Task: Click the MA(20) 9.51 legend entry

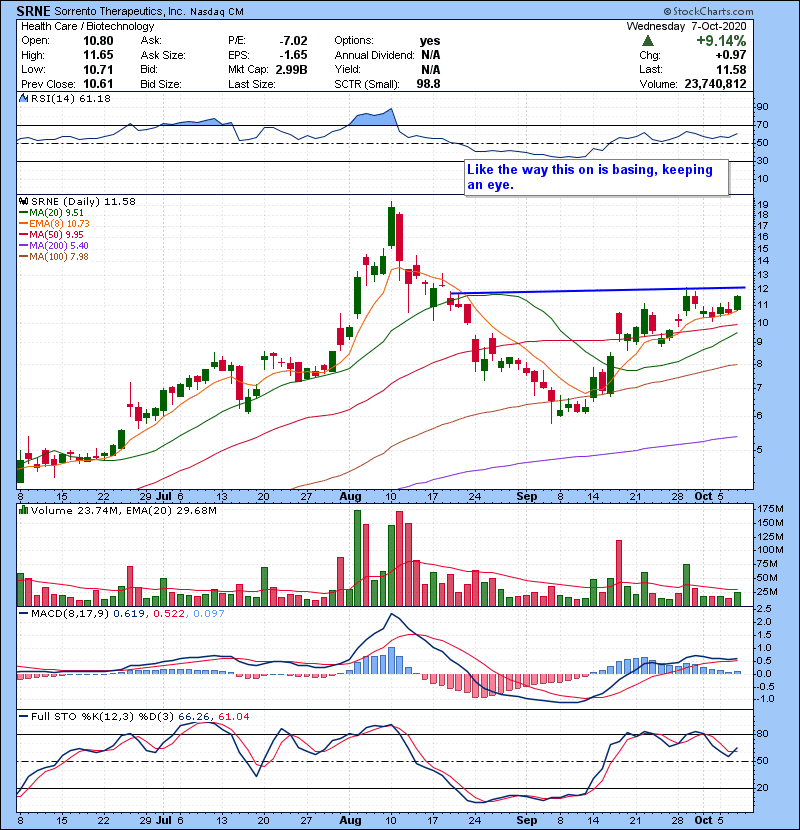Action: point(51,212)
